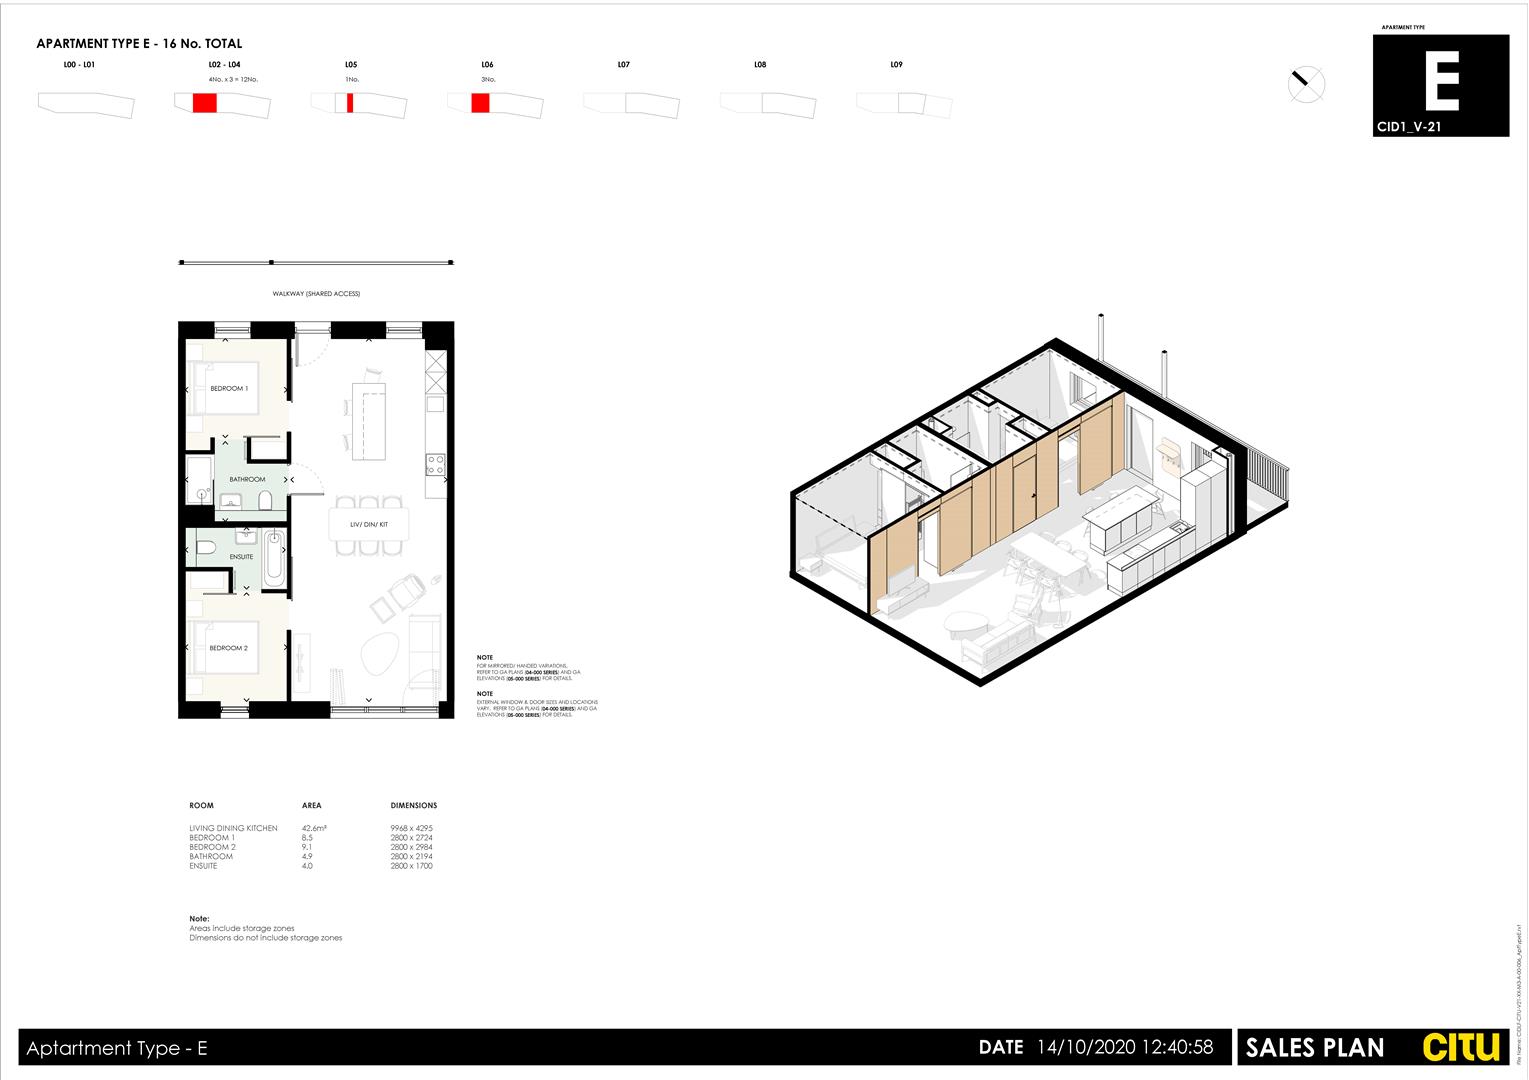Select the BEDROOM 1 room on floor plan

tap(230, 388)
